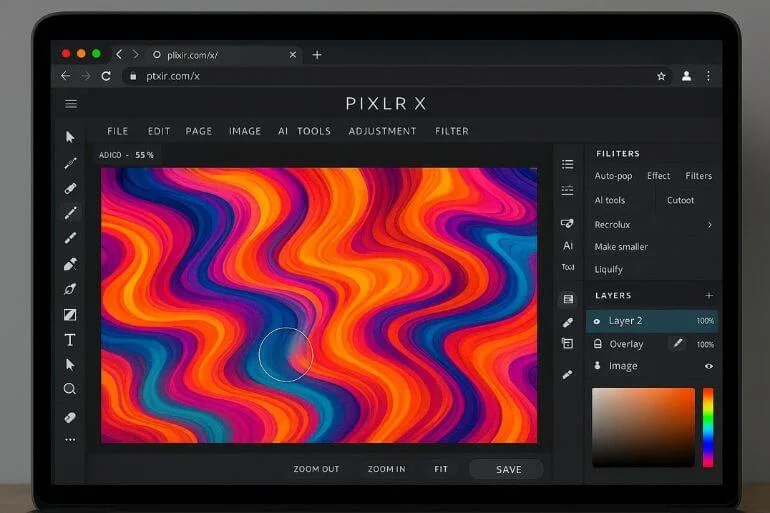Open the hamburger menu beside PIXLR X title
Image resolution: width=770 pixels, height=513 pixels.
click(71, 104)
